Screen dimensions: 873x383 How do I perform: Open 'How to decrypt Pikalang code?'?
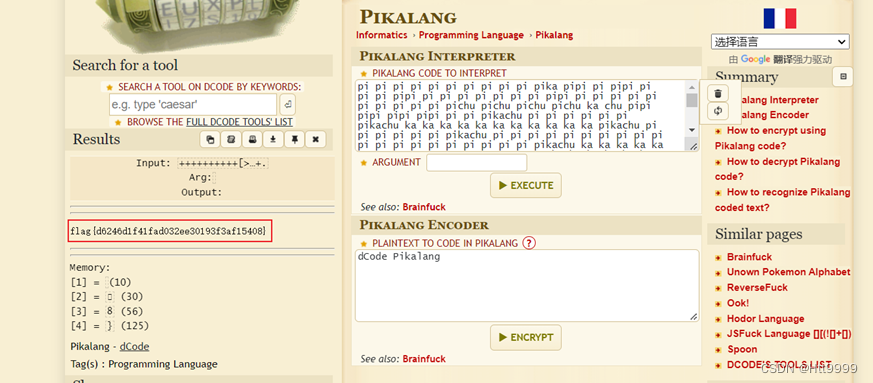[777, 169]
